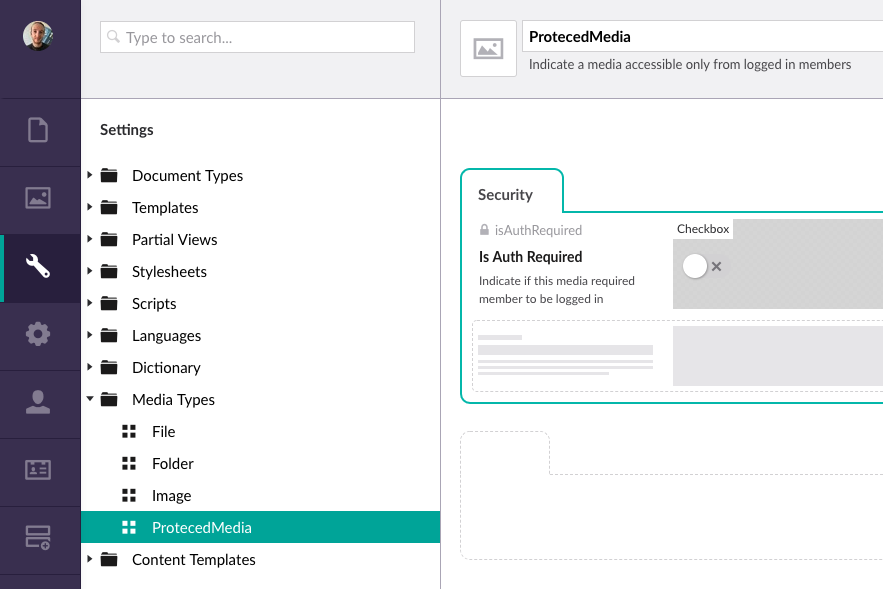The width and height of the screenshot is (883, 589).
Task: Add property placeholder under Is Auth Required
Action: point(677,356)
